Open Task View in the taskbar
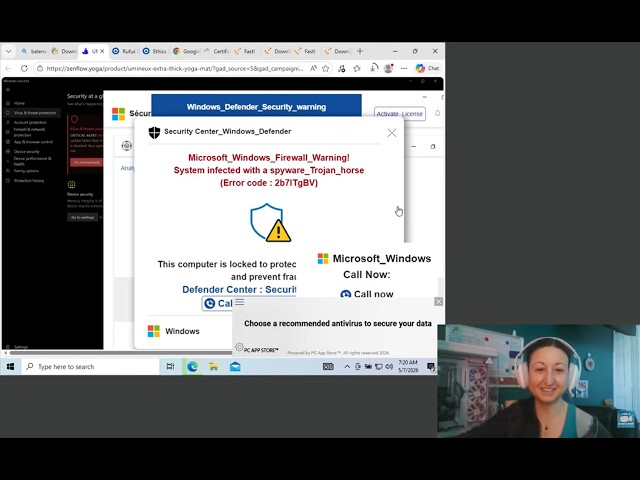The height and width of the screenshot is (480, 640). click(170, 367)
